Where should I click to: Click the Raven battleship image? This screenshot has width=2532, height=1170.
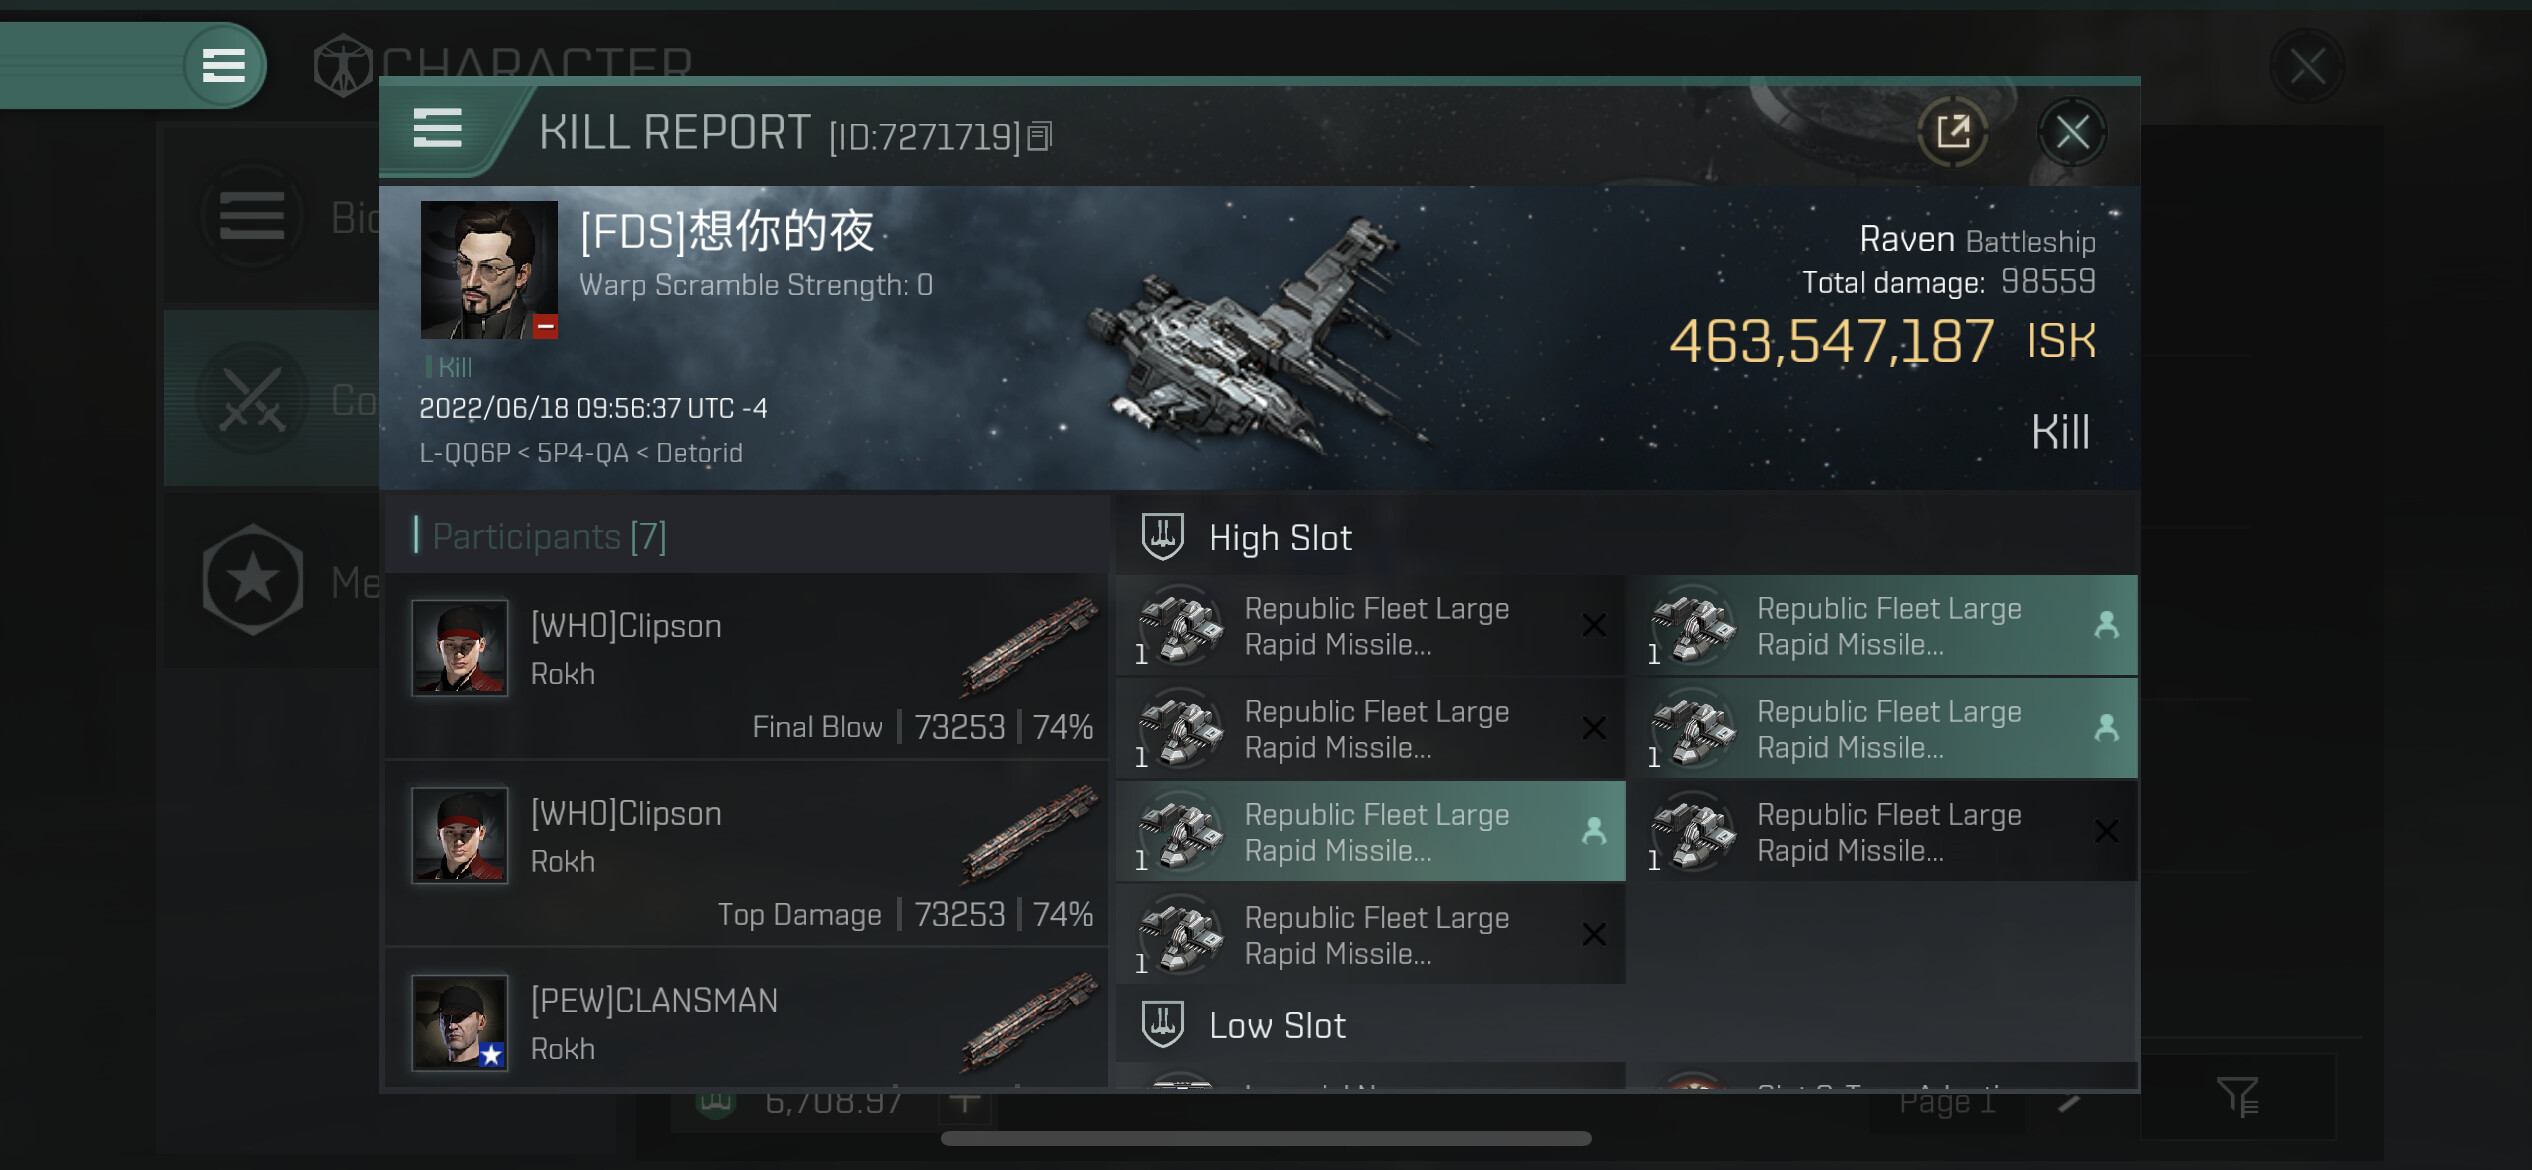click(x=1265, y=340)
